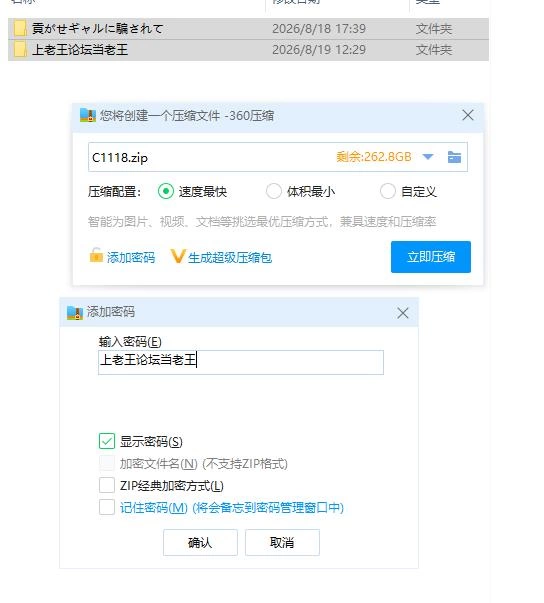Click the 确认 button
Image resolution: width=544 pixels, height=603 pixels.
point(200,542)
